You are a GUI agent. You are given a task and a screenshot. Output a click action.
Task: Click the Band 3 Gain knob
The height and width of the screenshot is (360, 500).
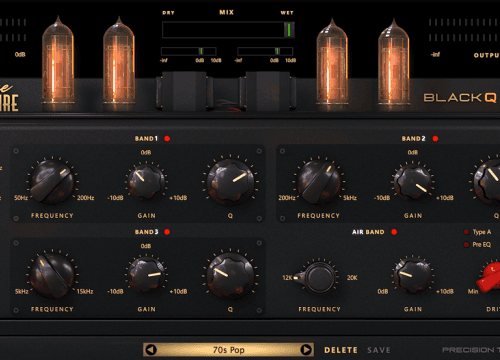(146, 275)
